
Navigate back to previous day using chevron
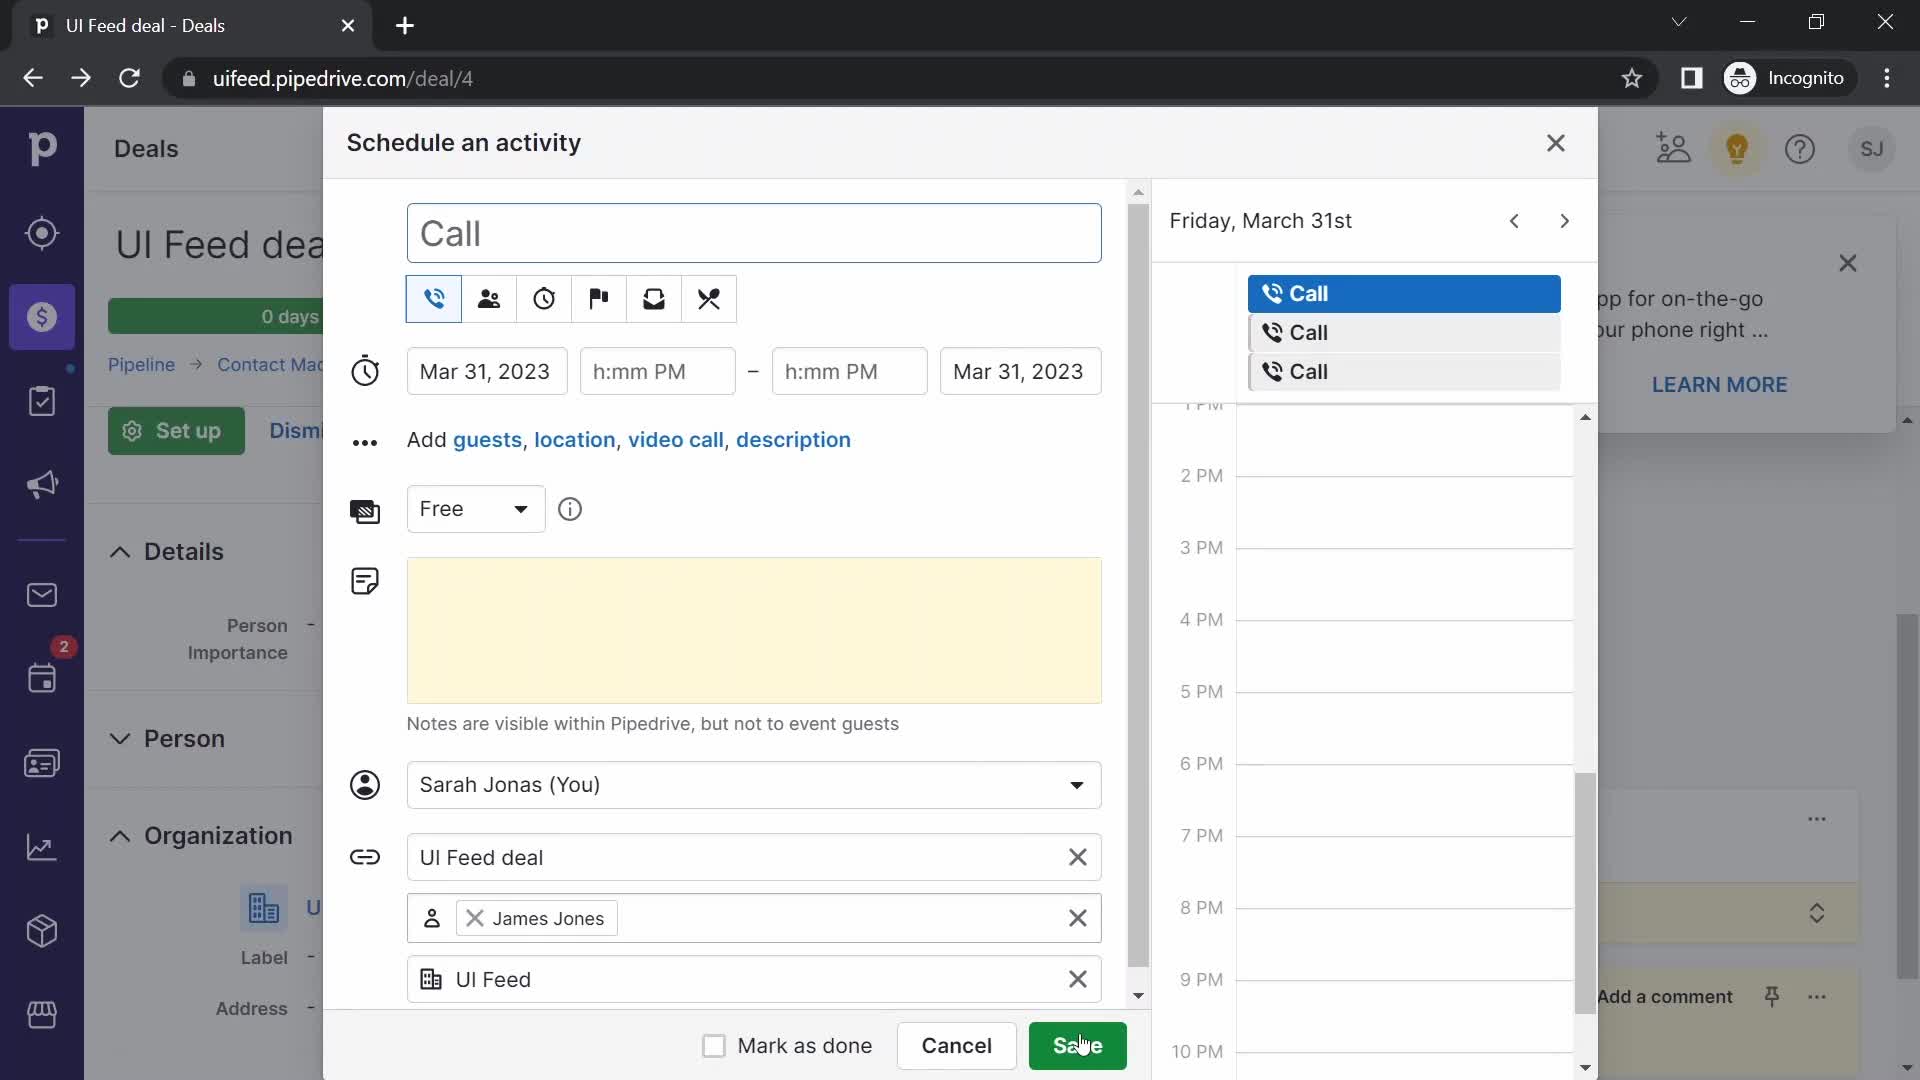pyautogui.click(x=1515, y=220)
